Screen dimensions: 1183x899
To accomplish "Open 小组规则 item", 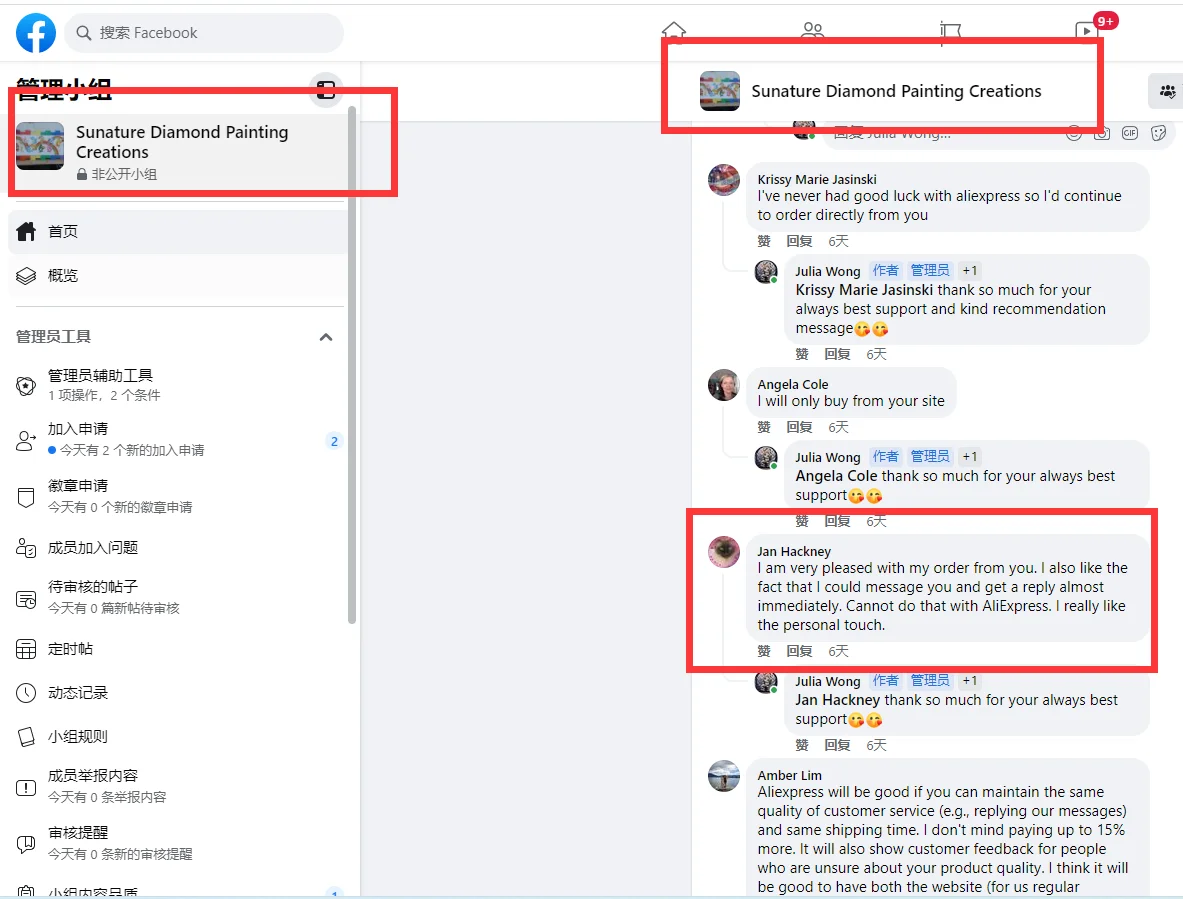I will pyautogui.click(x=180, y=736).
